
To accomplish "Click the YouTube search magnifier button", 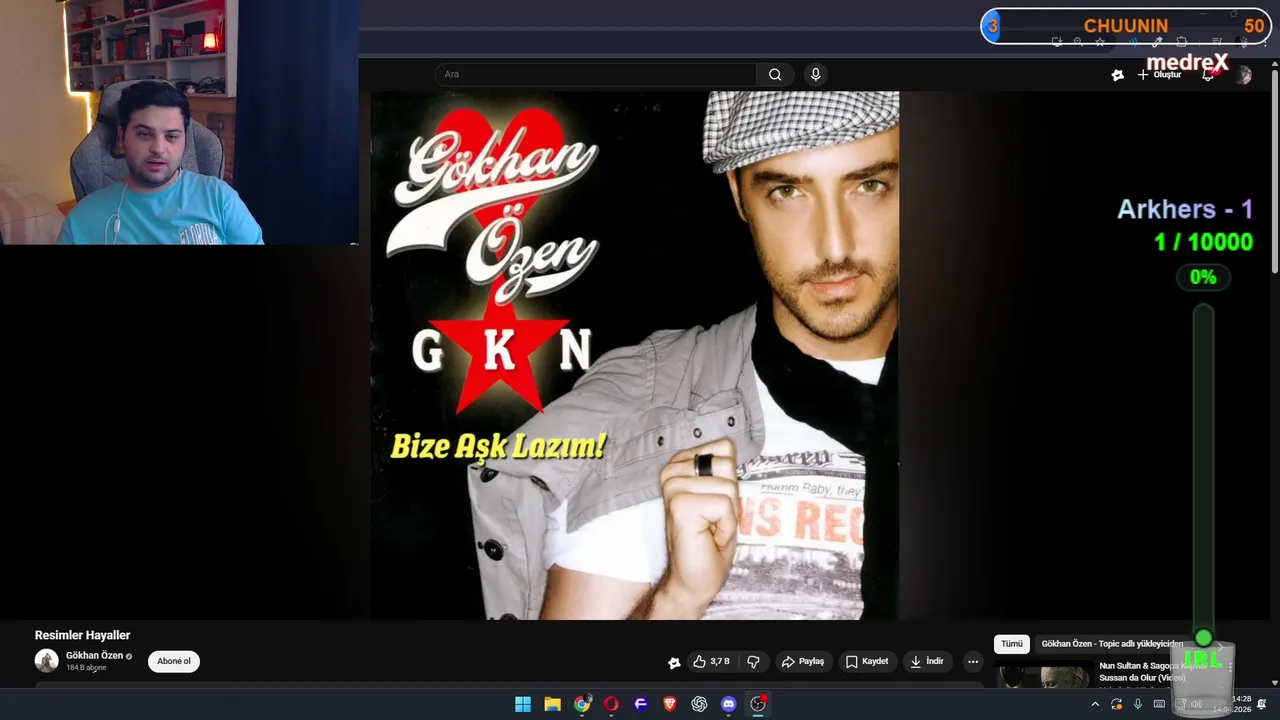I will pos(775,74).
